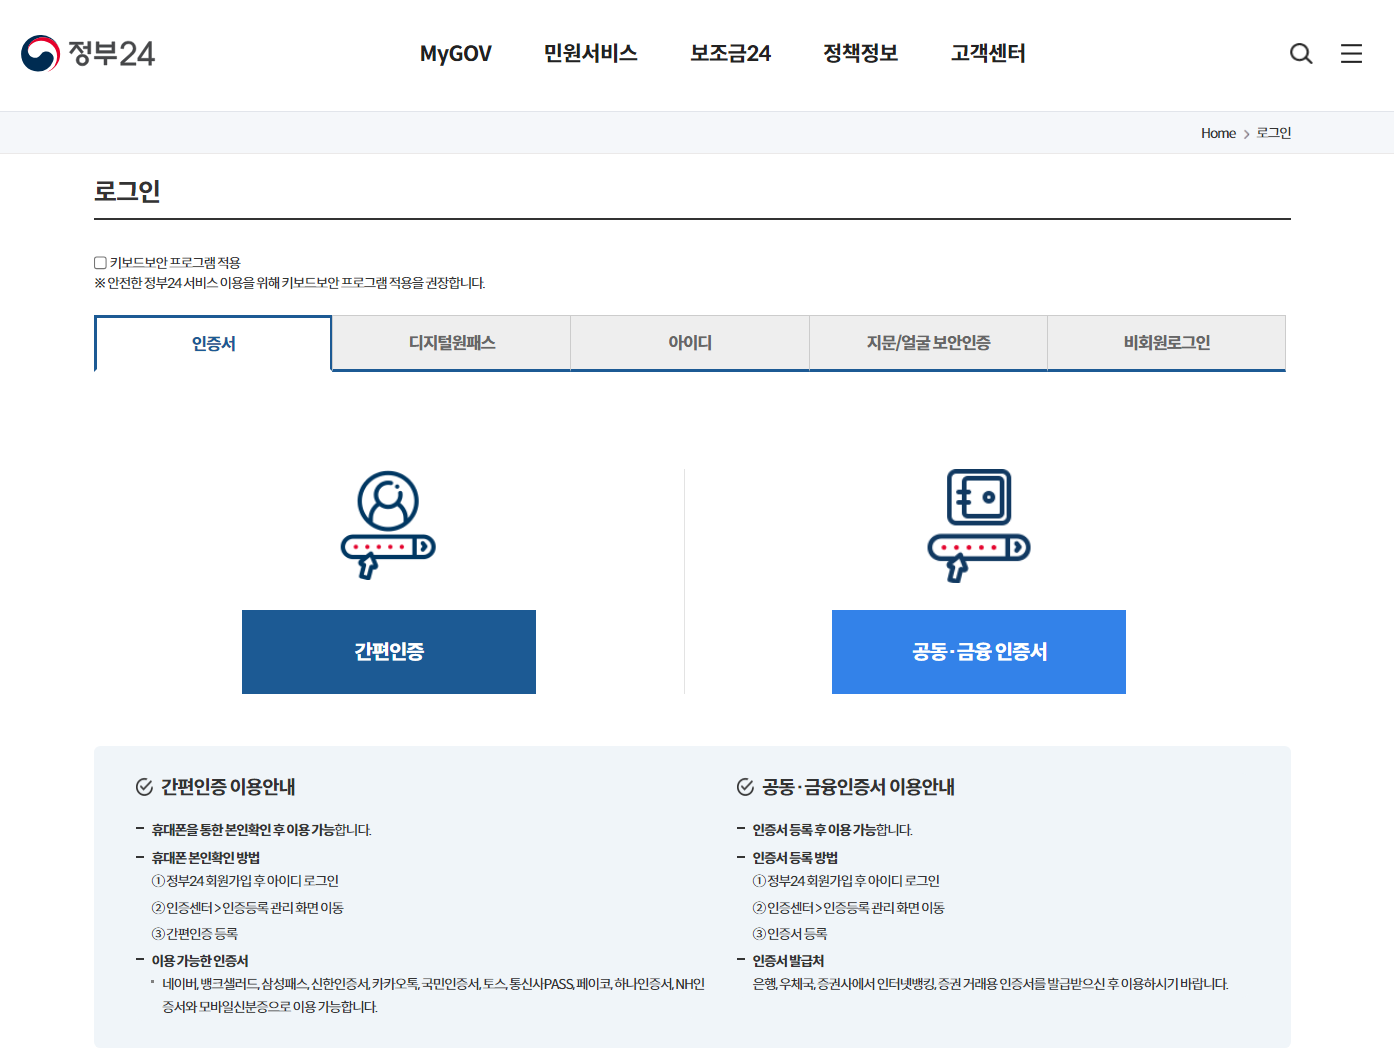This screenshot has width=1394, height=1060.
Task: Click the 공동·금융인증서 이용안내 heading
Action: pyautogui.click(x=858, y=787)
